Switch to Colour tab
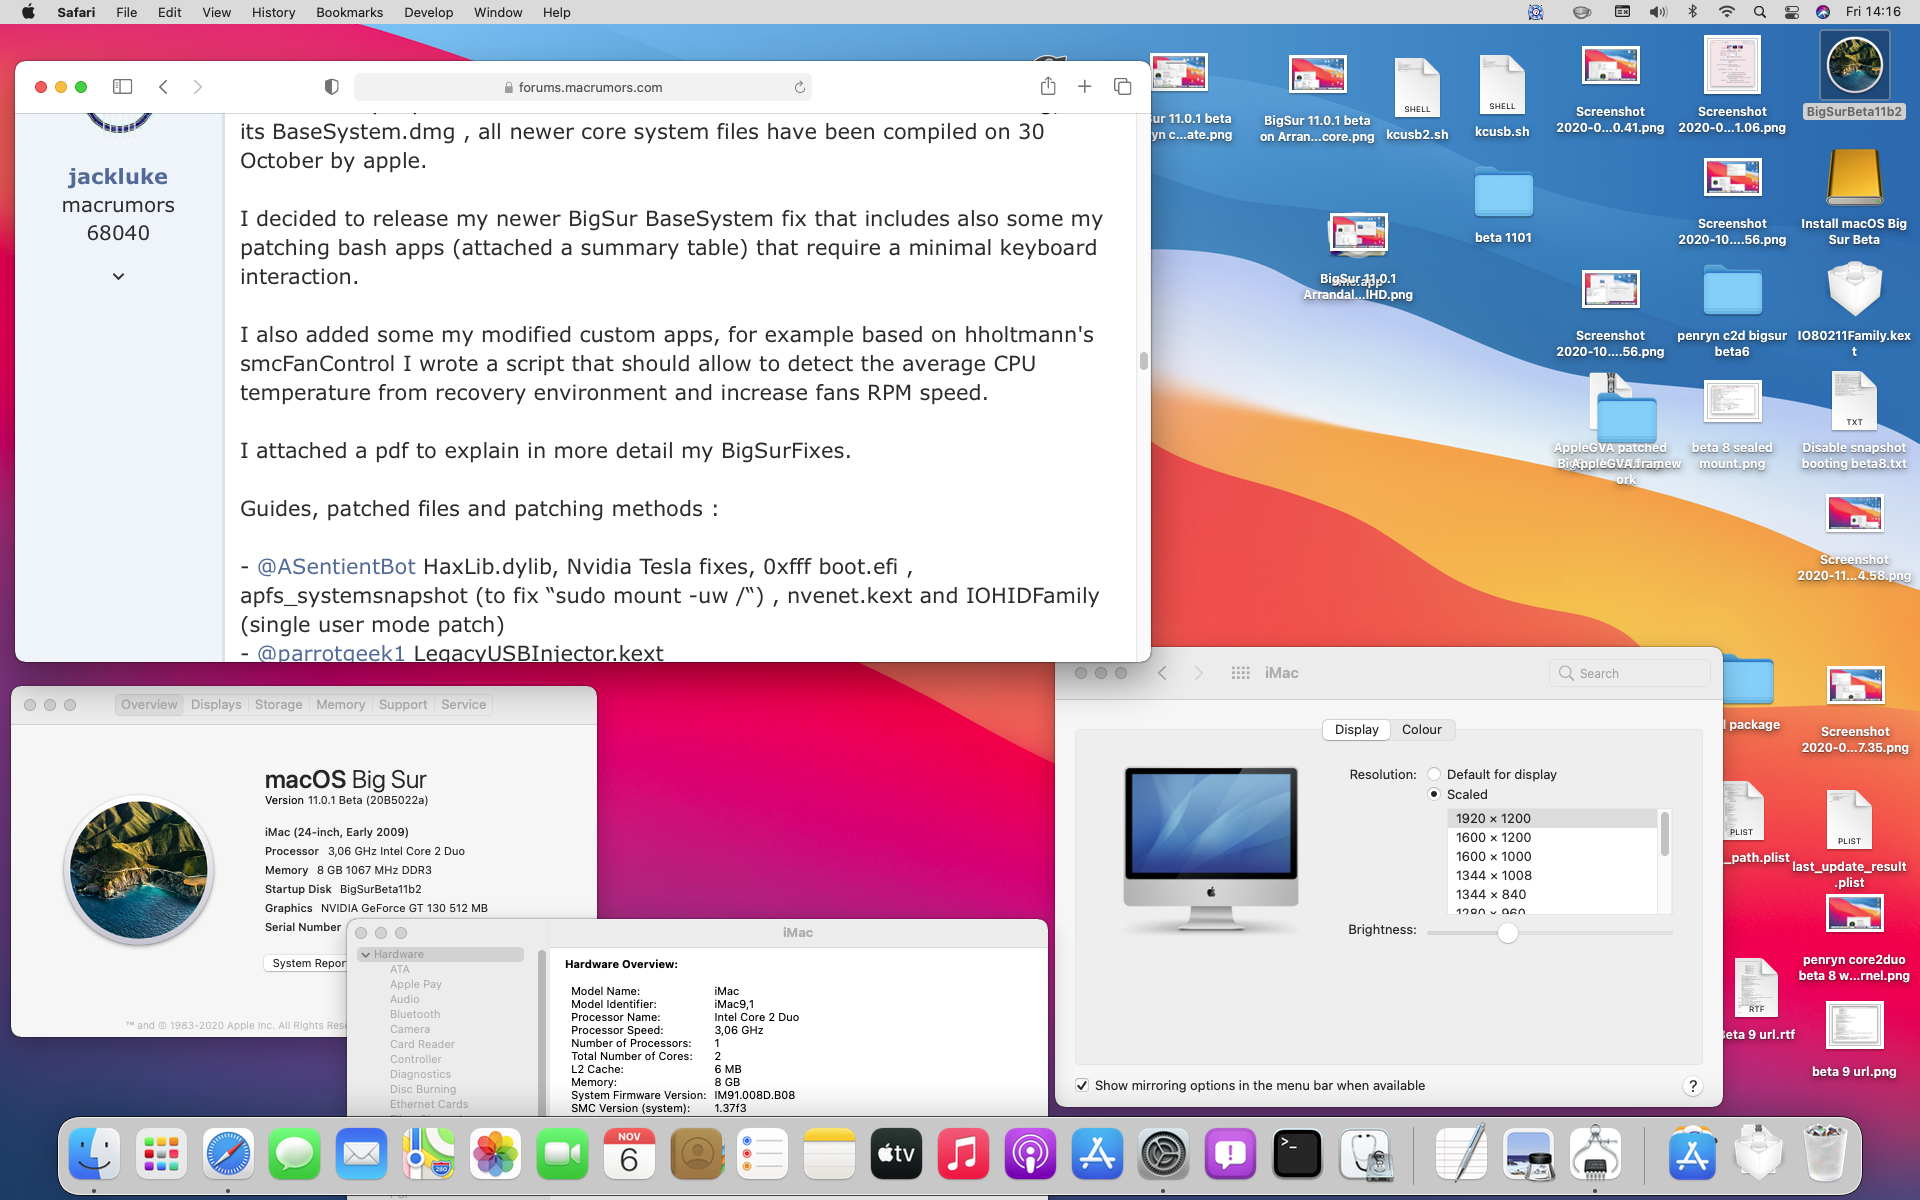The image size is (1920, 1200). [x=1421, y=729]
